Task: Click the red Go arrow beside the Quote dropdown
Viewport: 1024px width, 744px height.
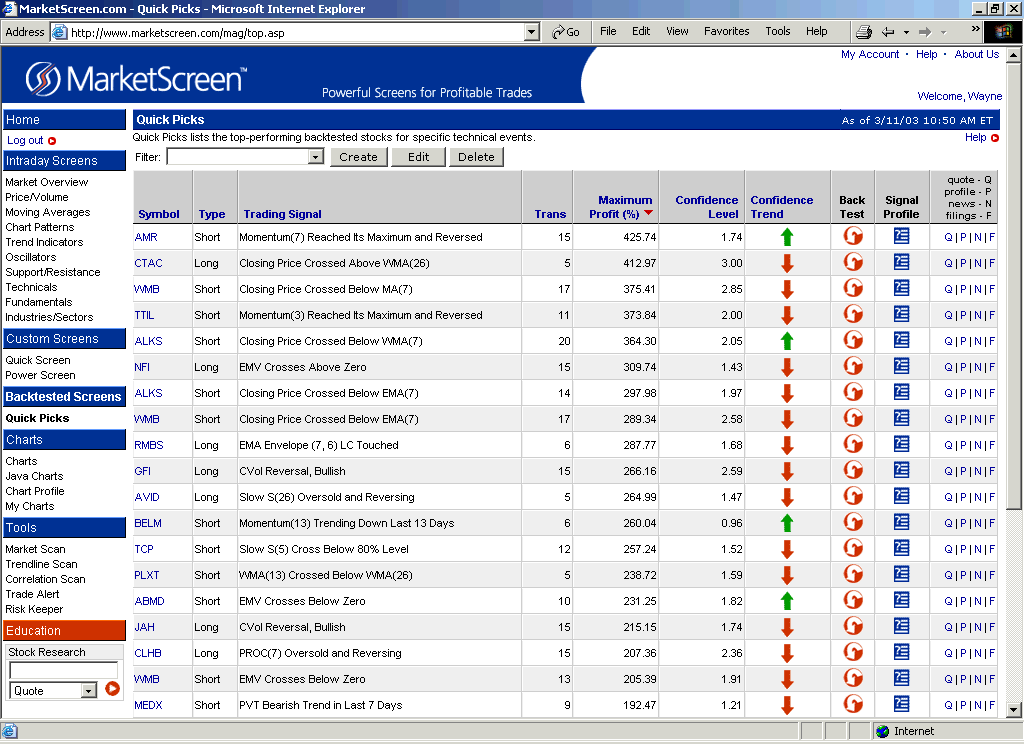Action: point(110,688)
